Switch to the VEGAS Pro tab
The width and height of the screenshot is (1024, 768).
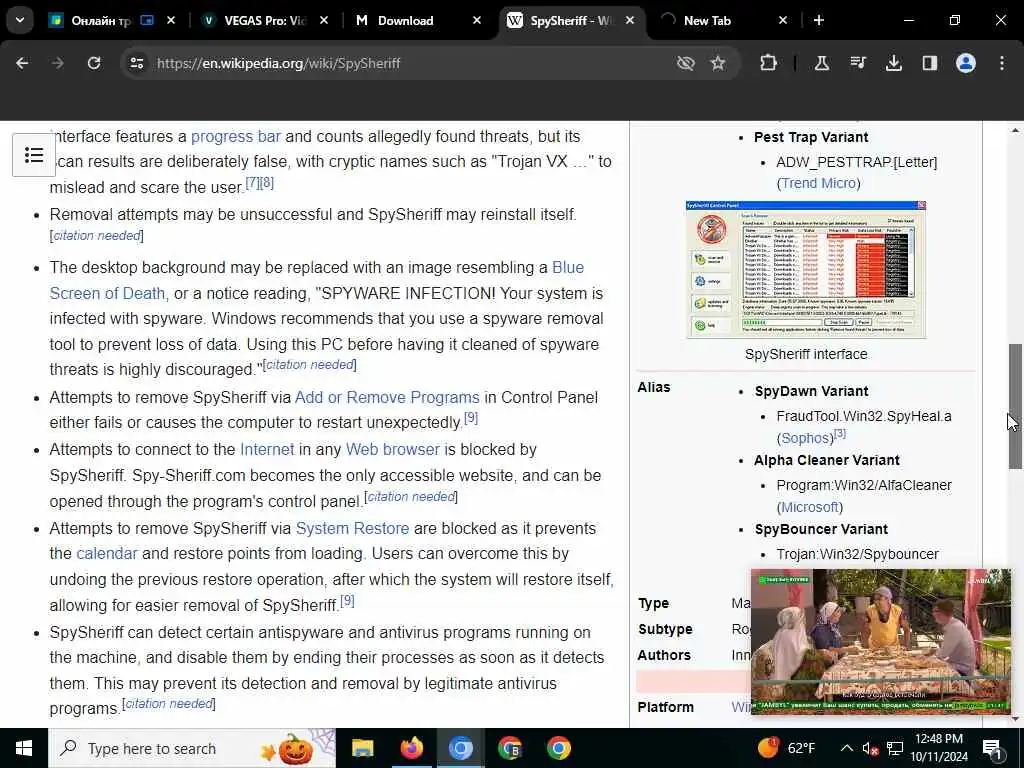tap(264, 21)
